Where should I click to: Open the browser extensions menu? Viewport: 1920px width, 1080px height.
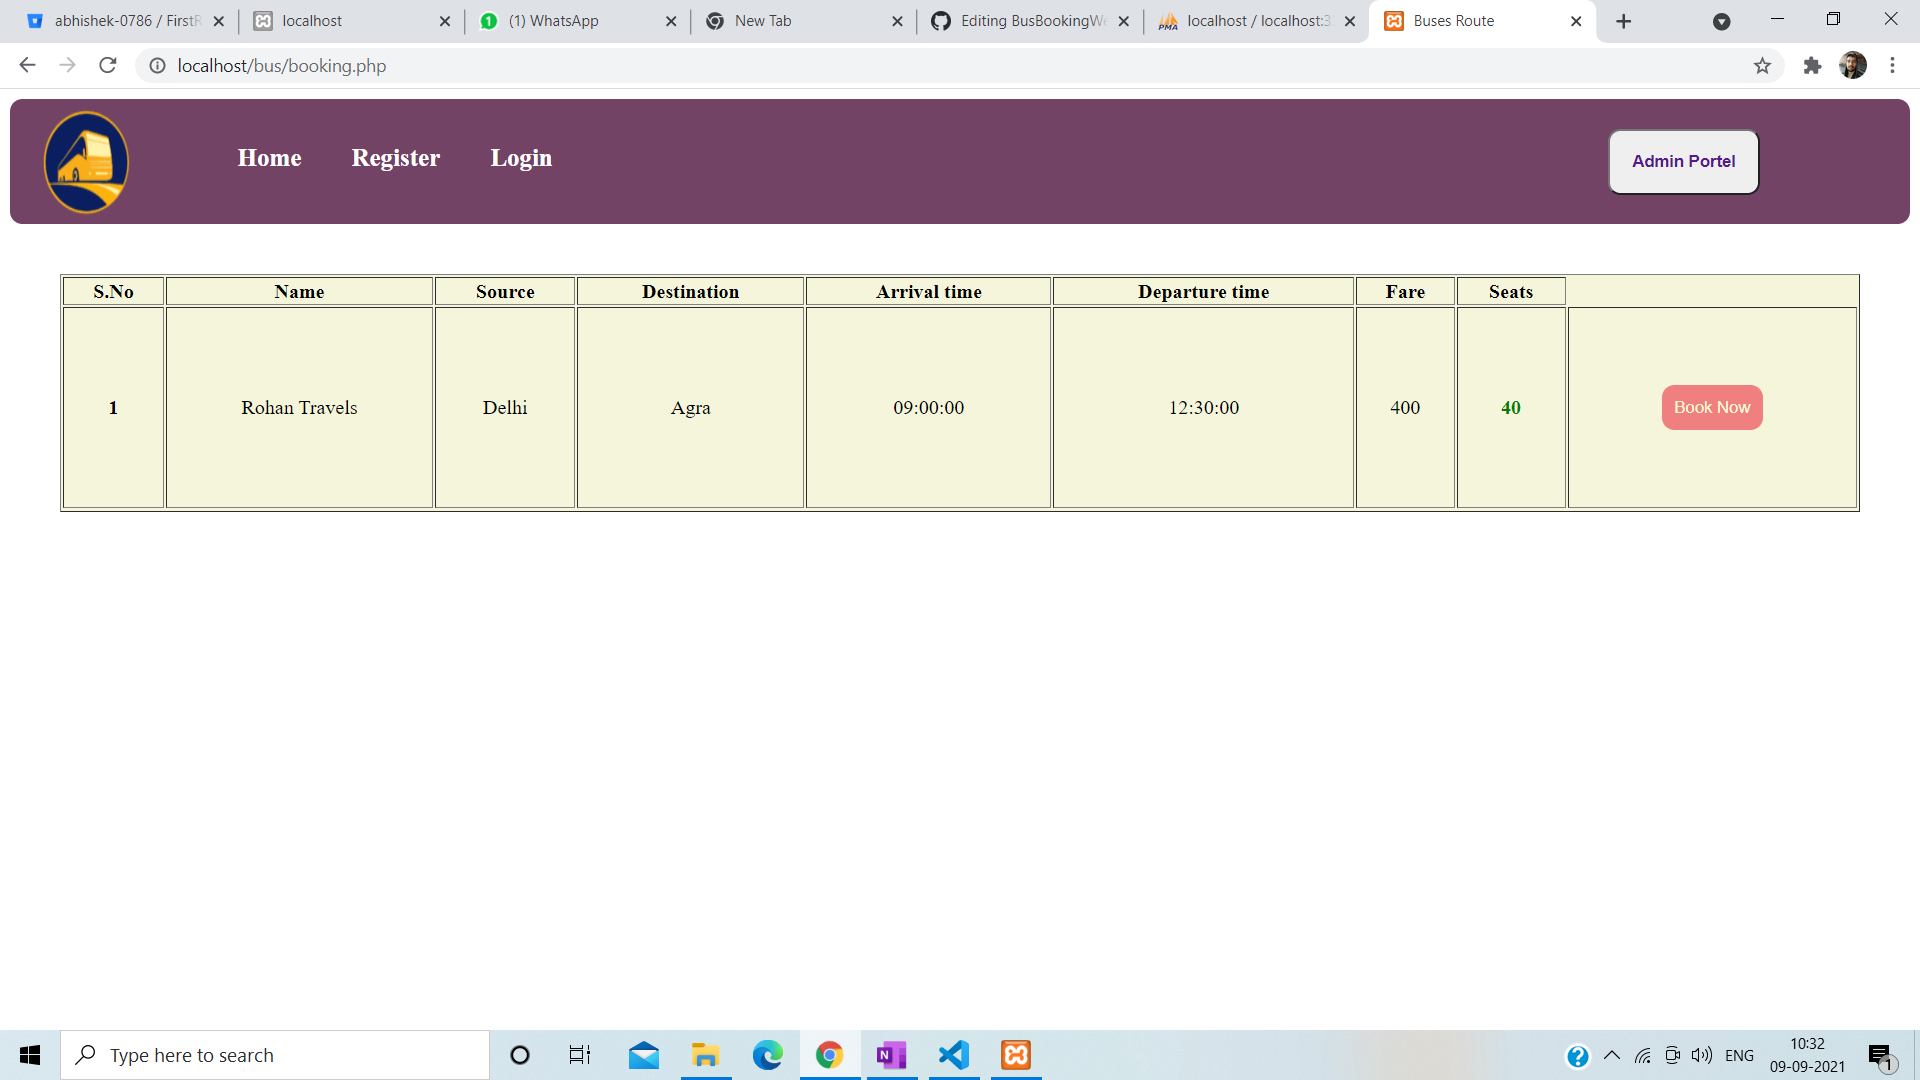click(x=1812, y=66)
